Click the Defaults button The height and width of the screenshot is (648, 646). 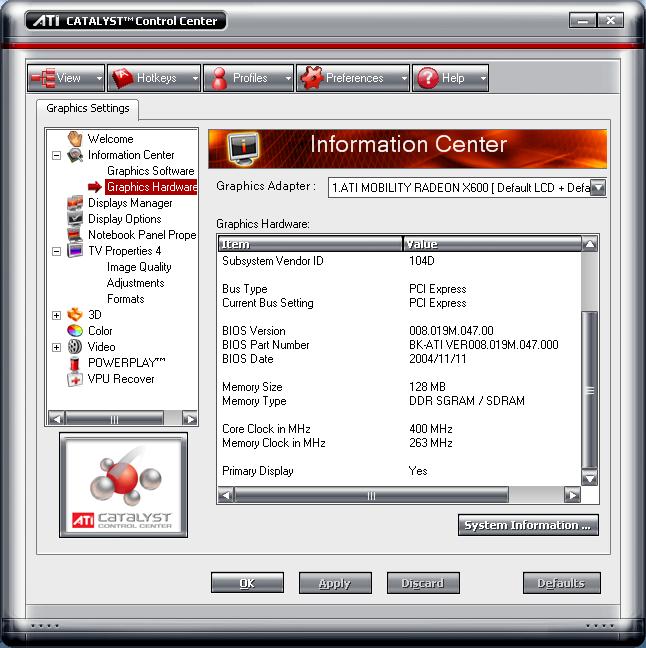pyautogui.click(x=561, y=583)
